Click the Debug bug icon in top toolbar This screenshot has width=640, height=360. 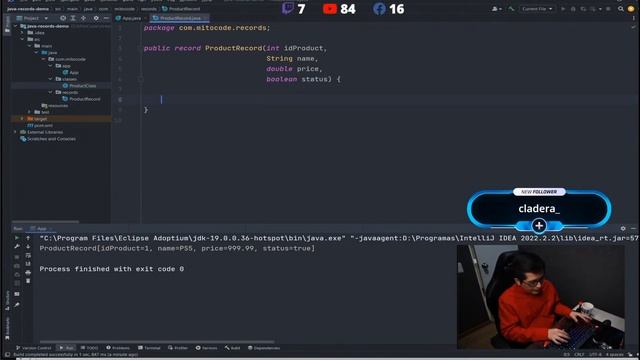[x=573, y=9]
